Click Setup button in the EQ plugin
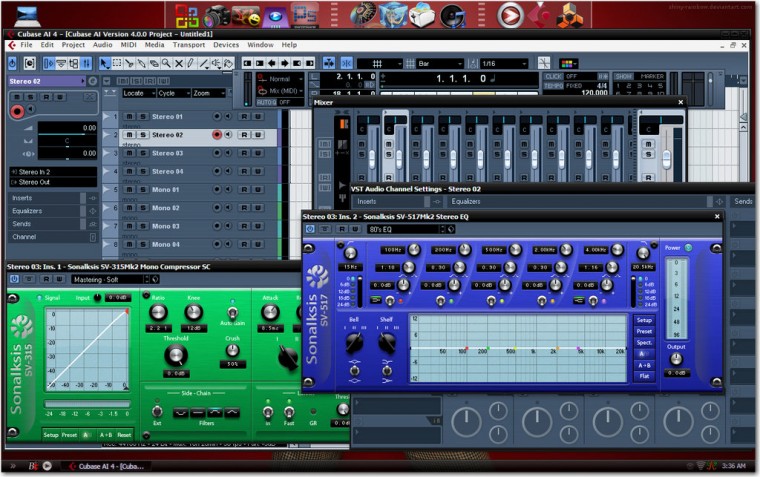Viewport: 760px width, 477px height. pos(644,320)
